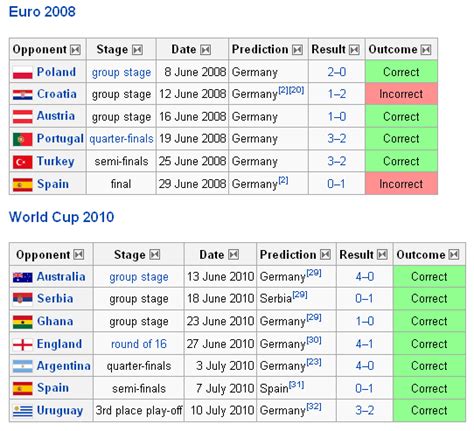This screenshot has width=474, height=431.
Task: Open the 2–0 result link for Poland
Action: 337,72
